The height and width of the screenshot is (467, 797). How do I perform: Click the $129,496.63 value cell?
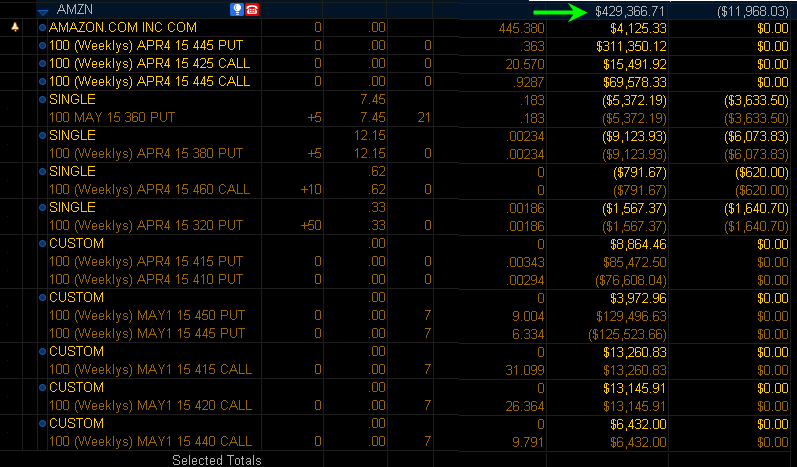point(631,316)
